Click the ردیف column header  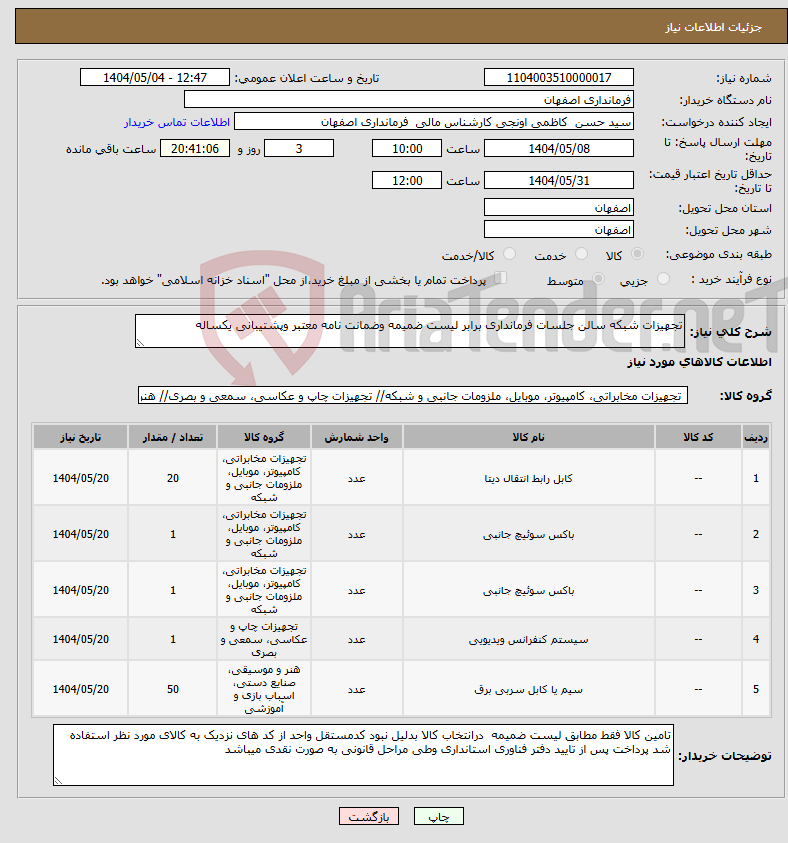pos(756,437)
